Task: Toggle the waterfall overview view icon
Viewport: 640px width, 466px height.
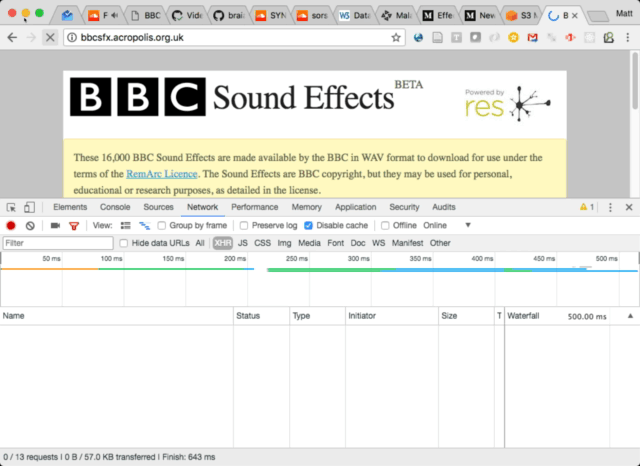Action: (x=144, y=225)
